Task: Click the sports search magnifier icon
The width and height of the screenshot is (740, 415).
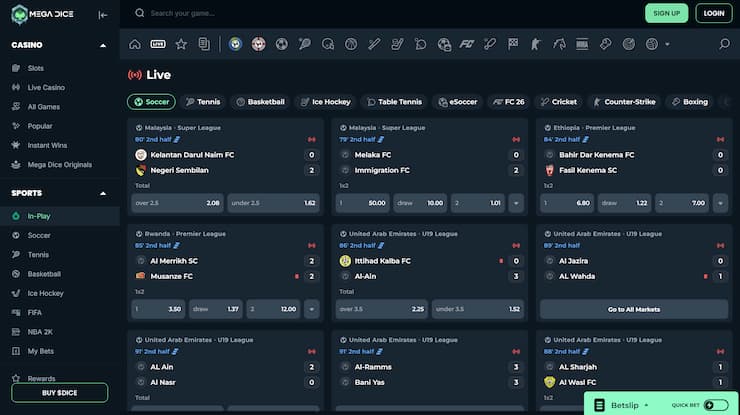Action: (724, 44)
